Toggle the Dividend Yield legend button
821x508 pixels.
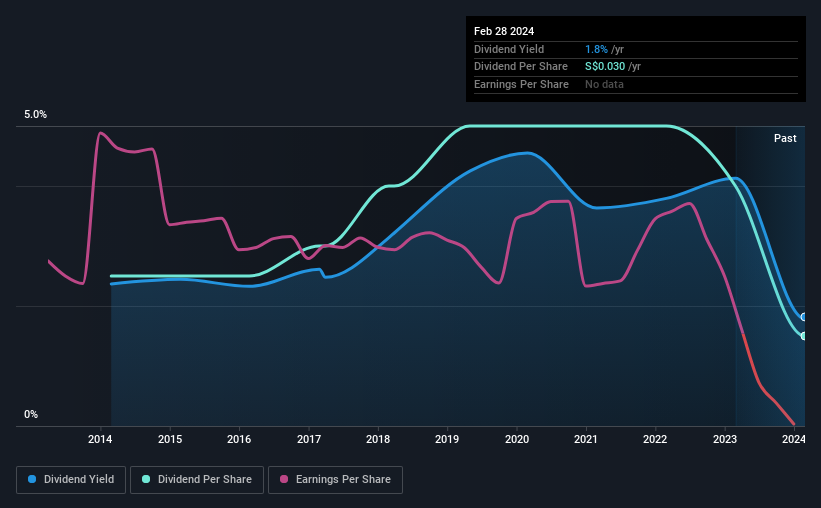pos(71,480)
